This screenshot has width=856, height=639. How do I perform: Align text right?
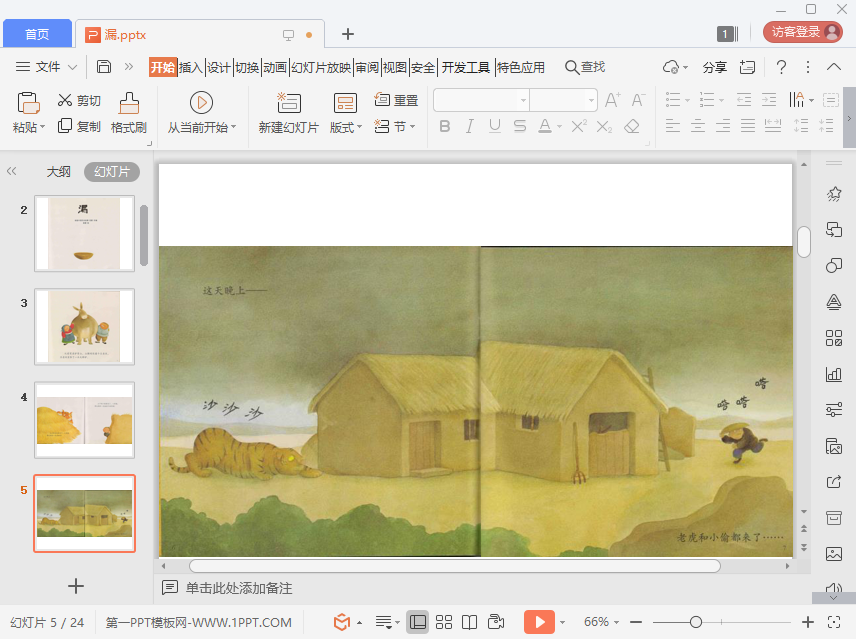coord(723,126)
